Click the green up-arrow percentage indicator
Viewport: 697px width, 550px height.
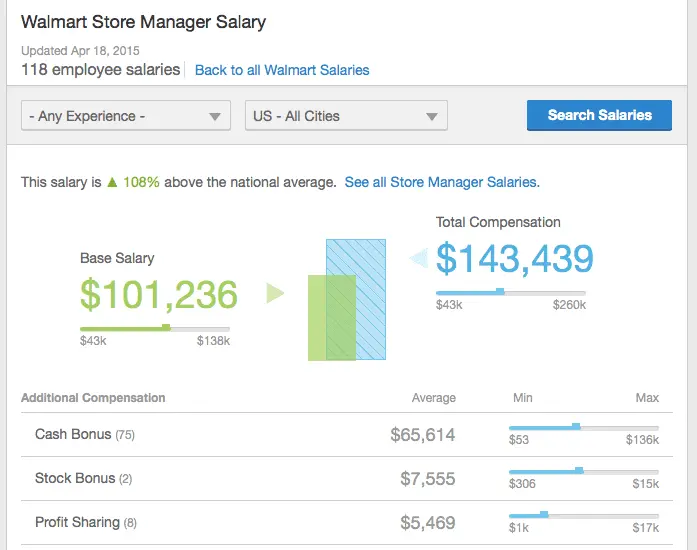click(133, 183)
